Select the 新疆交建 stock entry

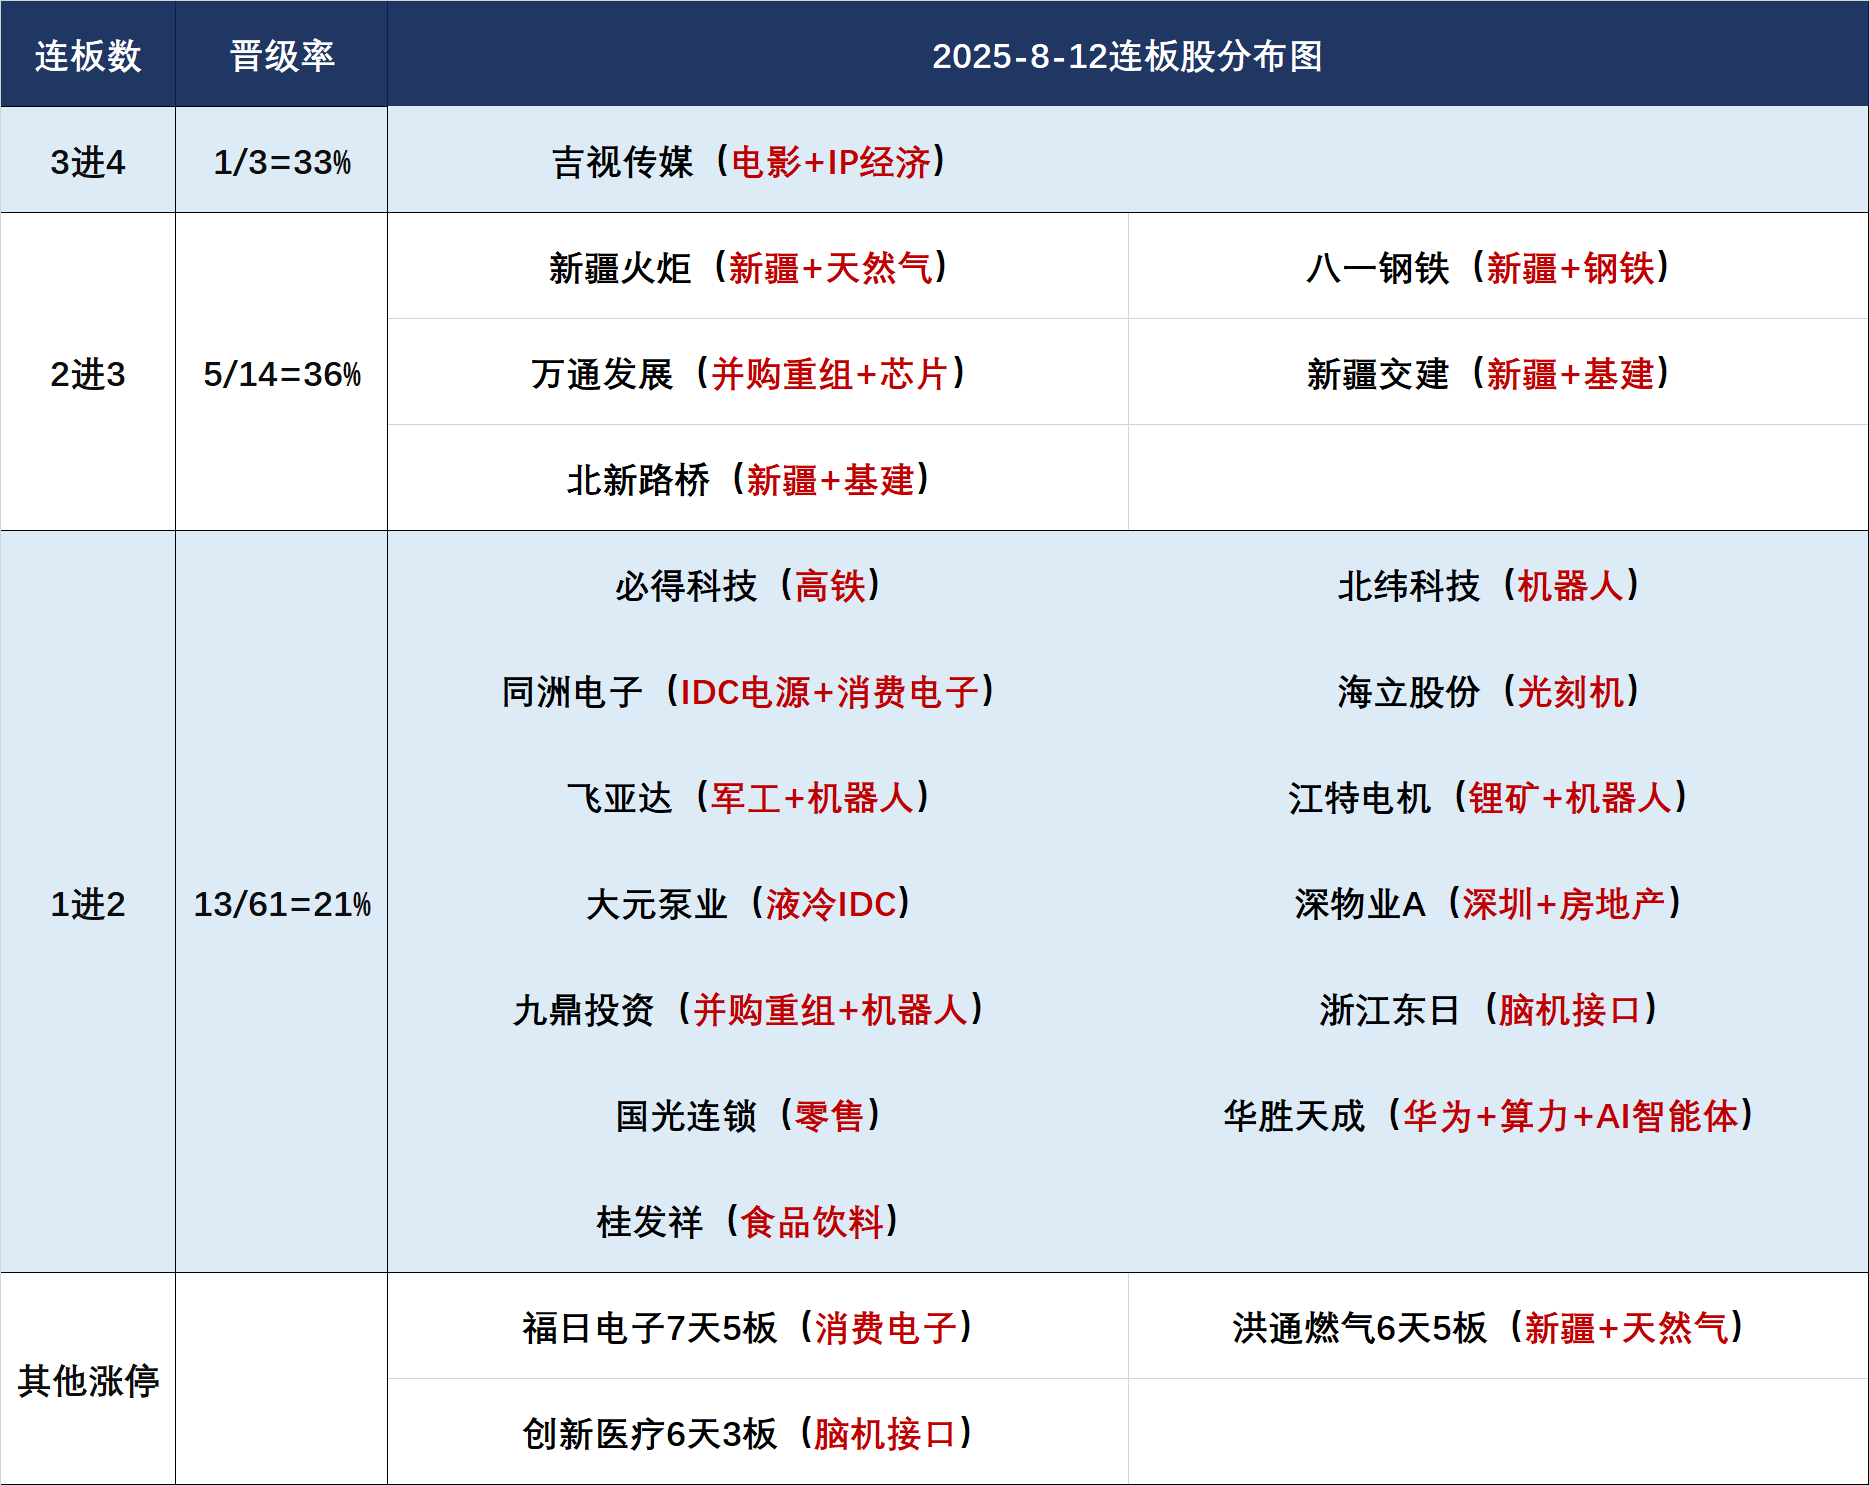(1489, 374)
